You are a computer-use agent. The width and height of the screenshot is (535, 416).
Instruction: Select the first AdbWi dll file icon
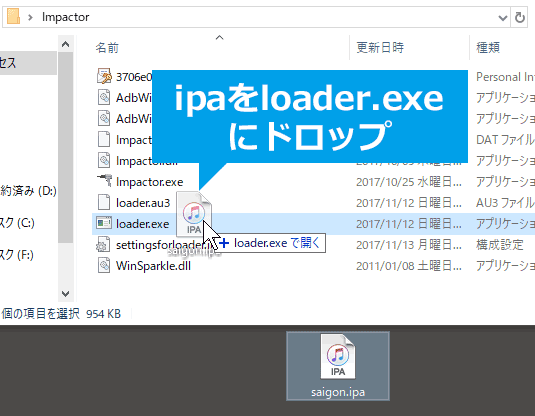tap(104, 97)
